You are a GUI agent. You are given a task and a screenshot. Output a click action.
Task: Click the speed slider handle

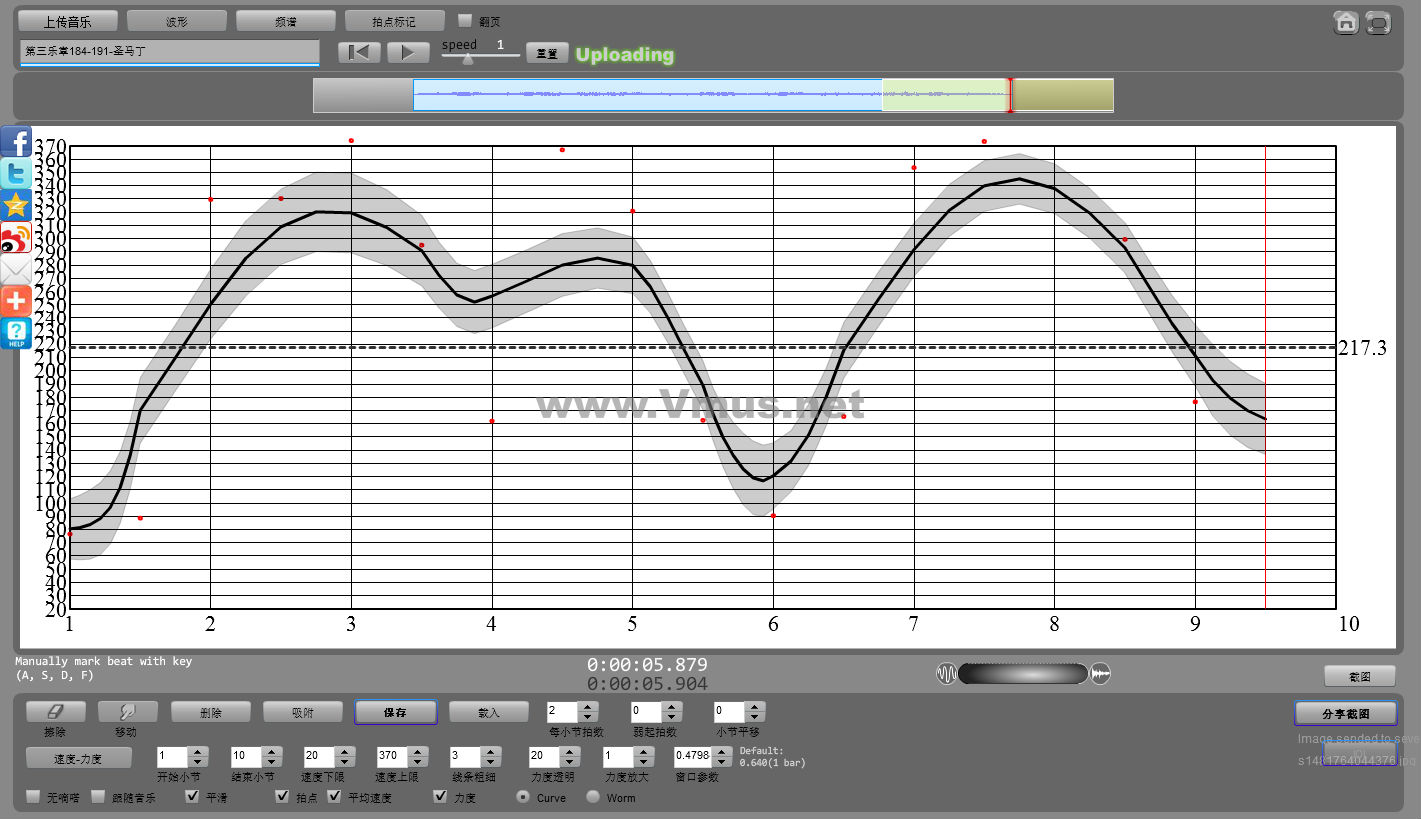coord(467,59)
